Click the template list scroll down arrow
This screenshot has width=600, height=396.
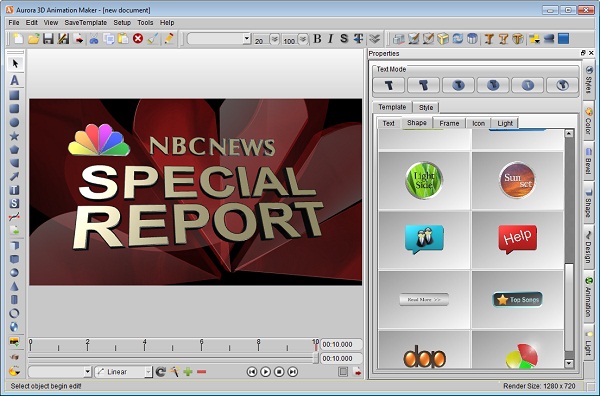point(569,363)
